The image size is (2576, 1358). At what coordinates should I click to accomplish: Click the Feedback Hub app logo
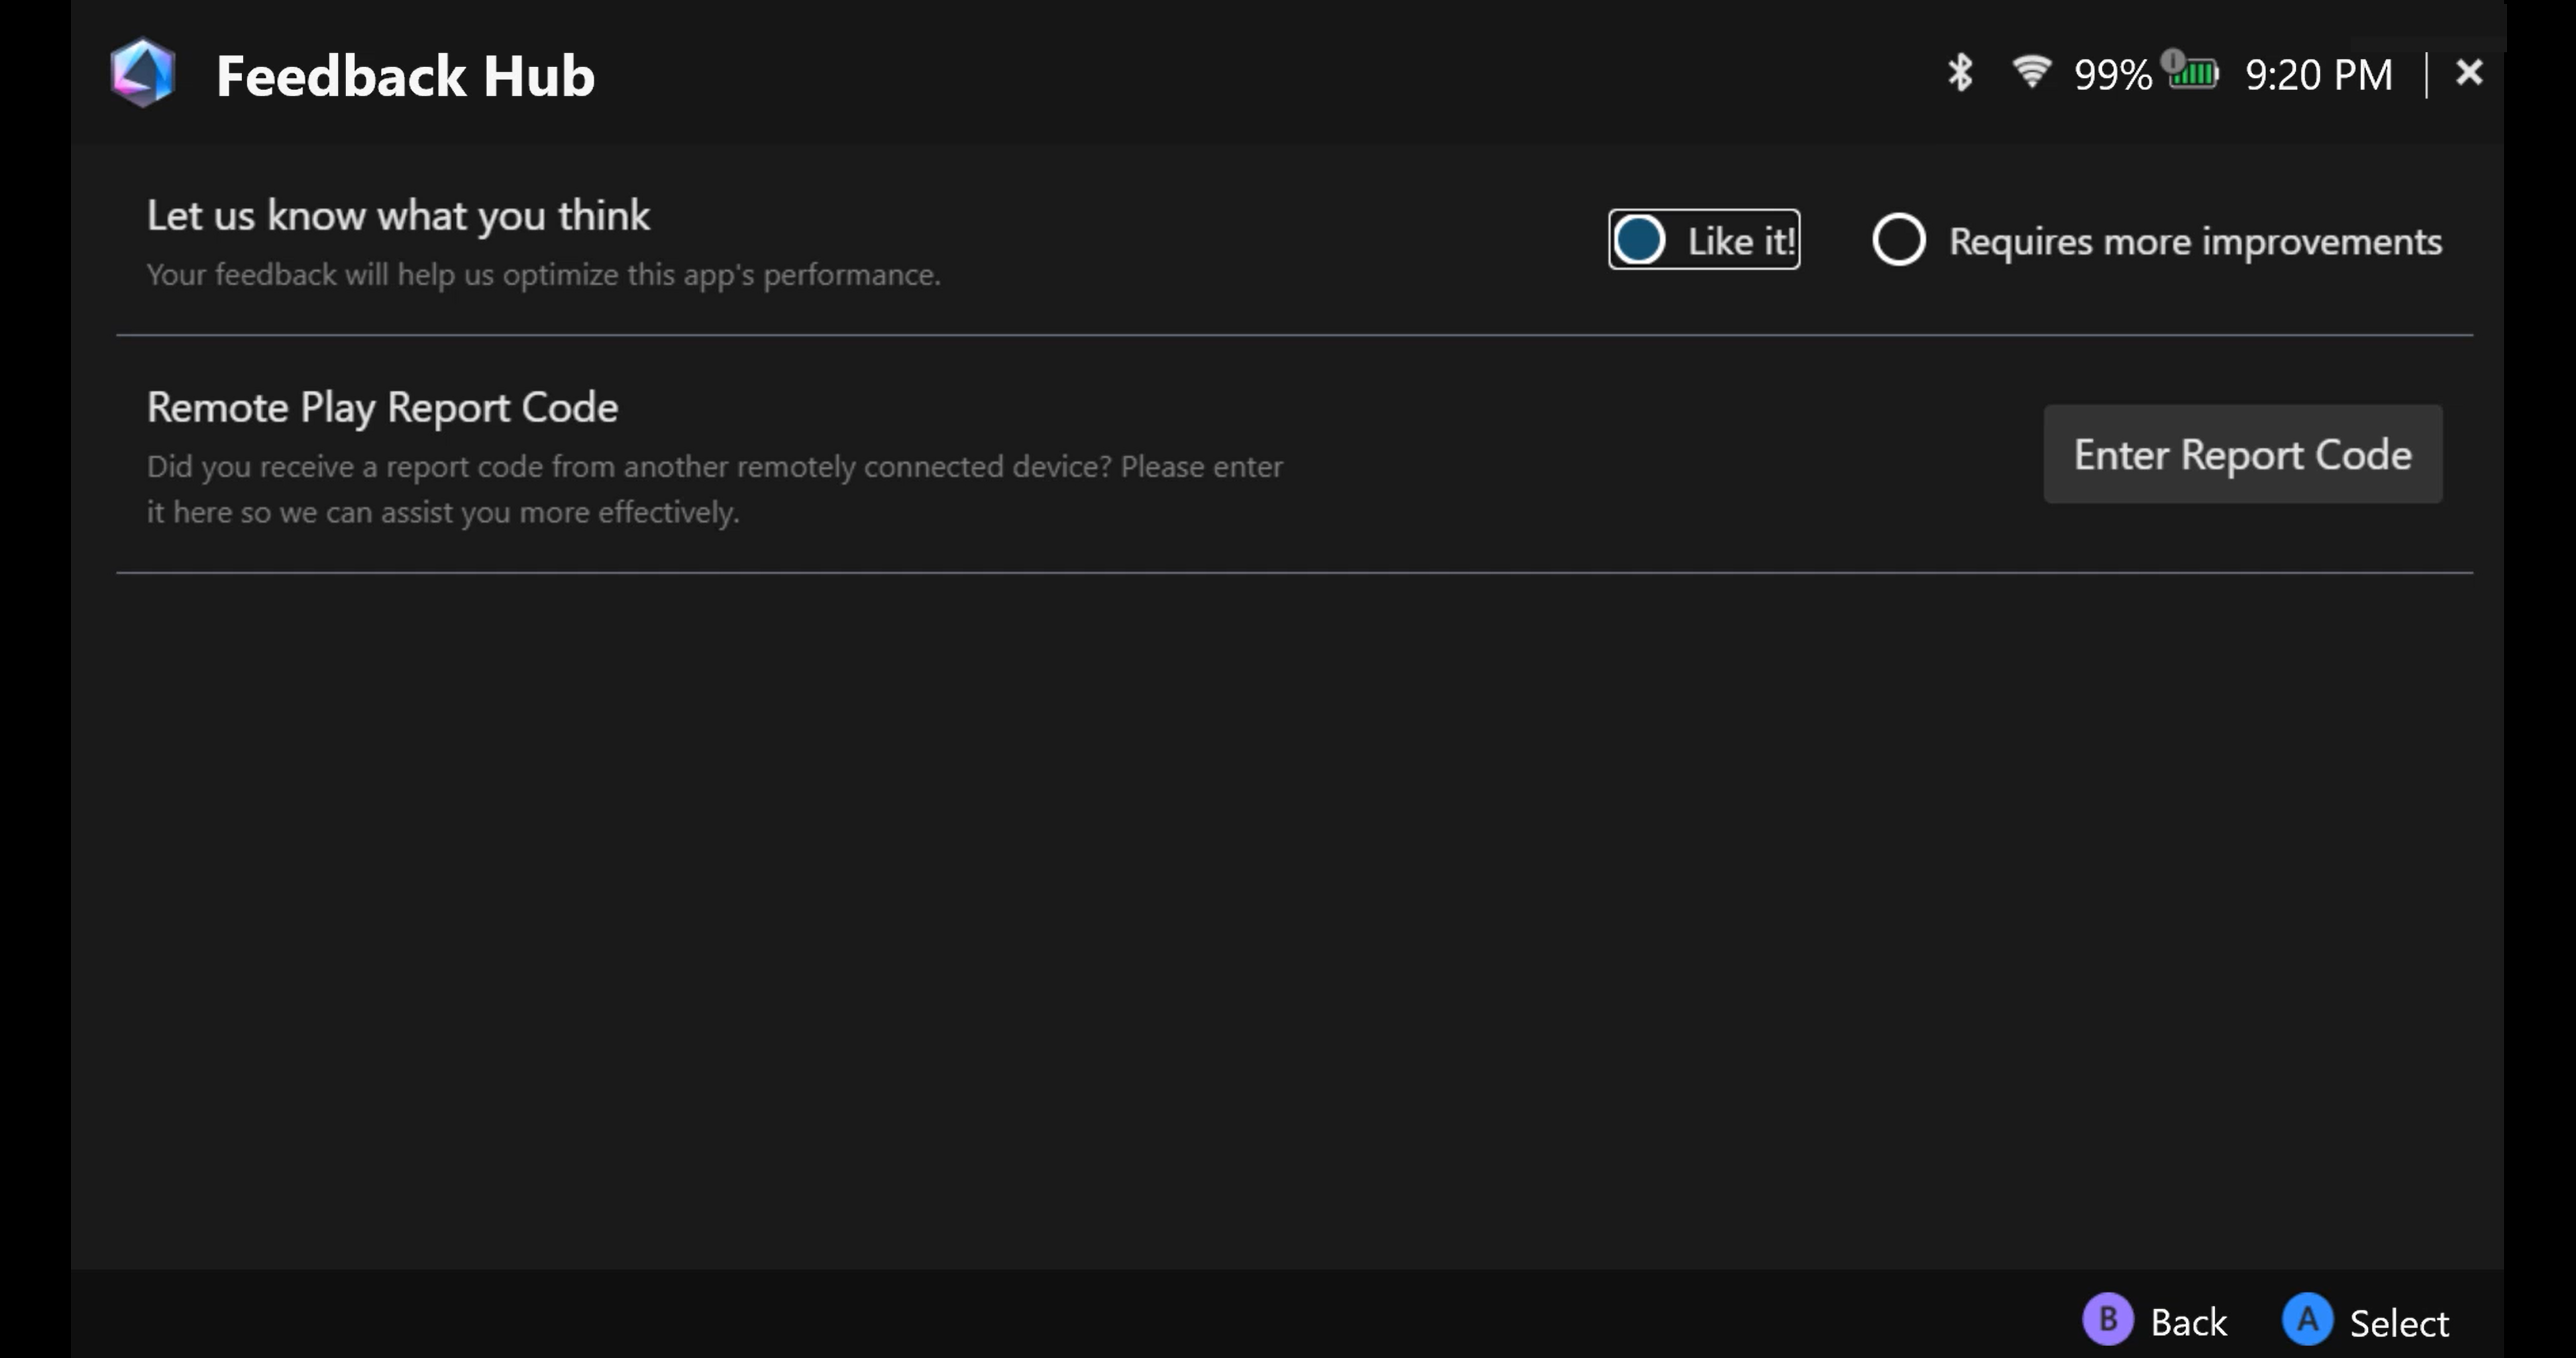click(x=143, y=73)
